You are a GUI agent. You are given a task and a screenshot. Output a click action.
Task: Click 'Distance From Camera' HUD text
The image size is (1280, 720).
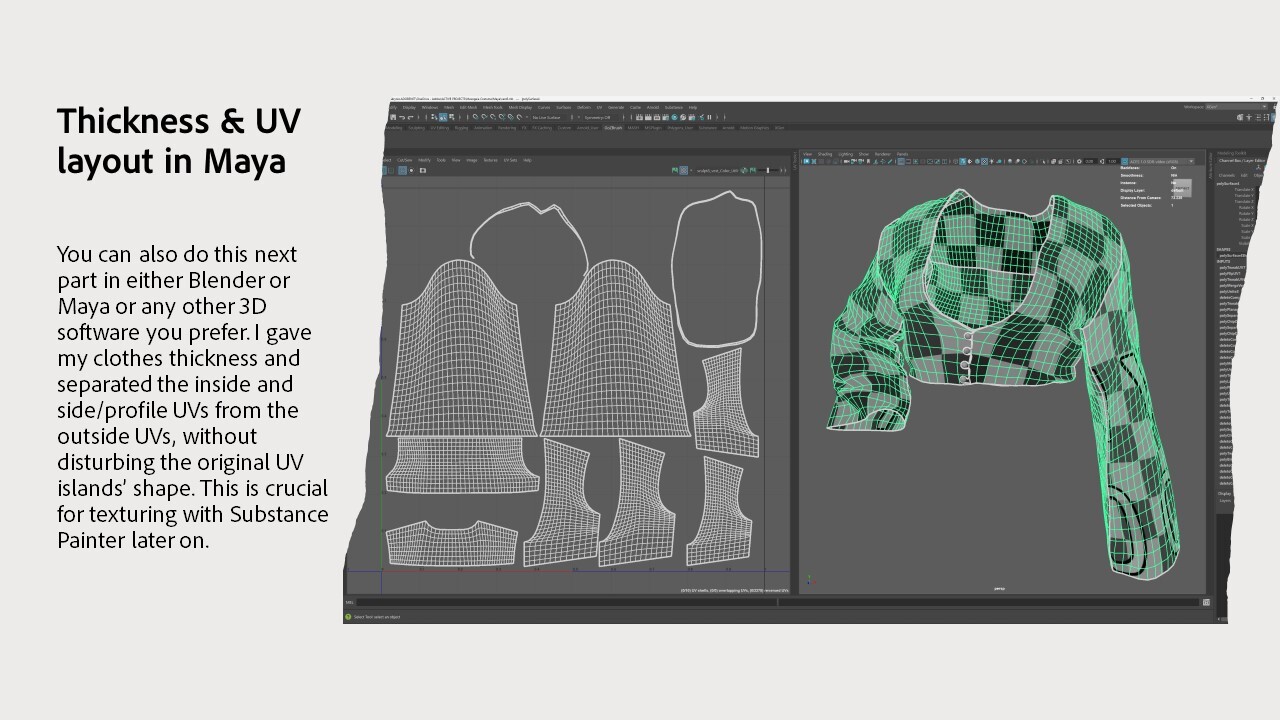[x=1141, y=198]
